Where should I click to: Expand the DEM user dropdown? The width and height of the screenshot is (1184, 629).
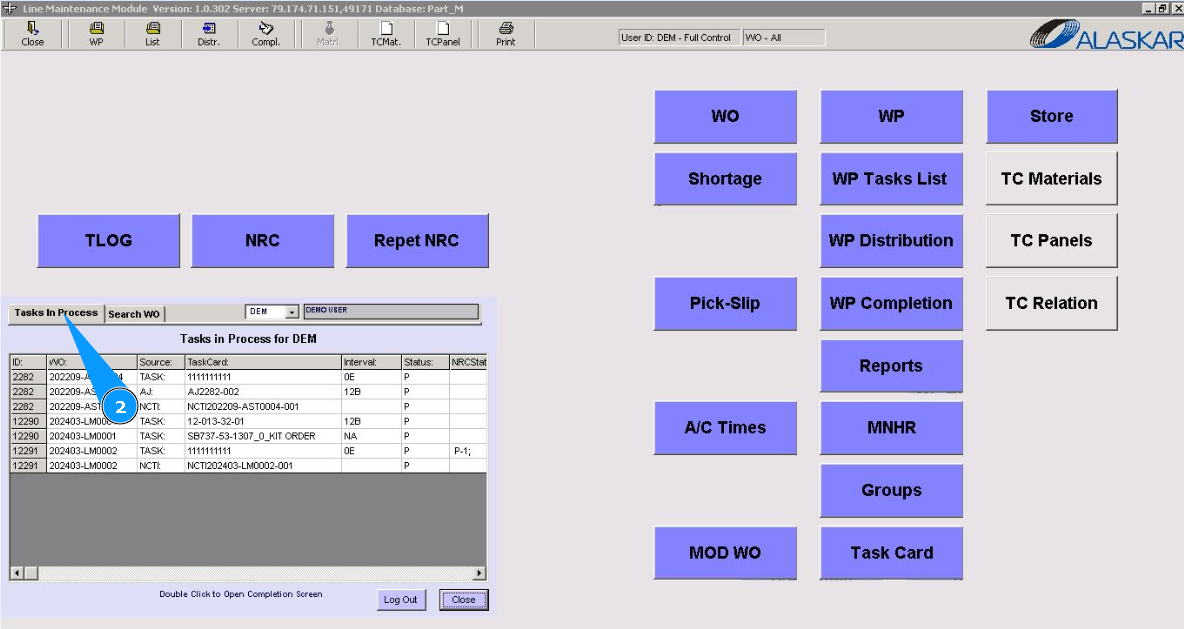[292, 312]
